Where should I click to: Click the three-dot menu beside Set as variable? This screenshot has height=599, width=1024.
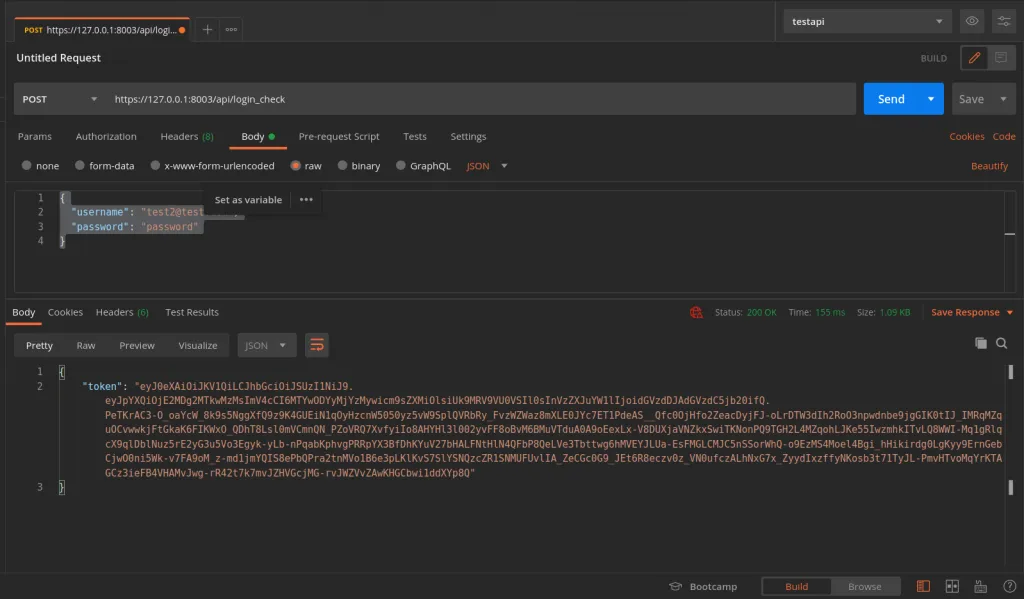click(306, 200)
